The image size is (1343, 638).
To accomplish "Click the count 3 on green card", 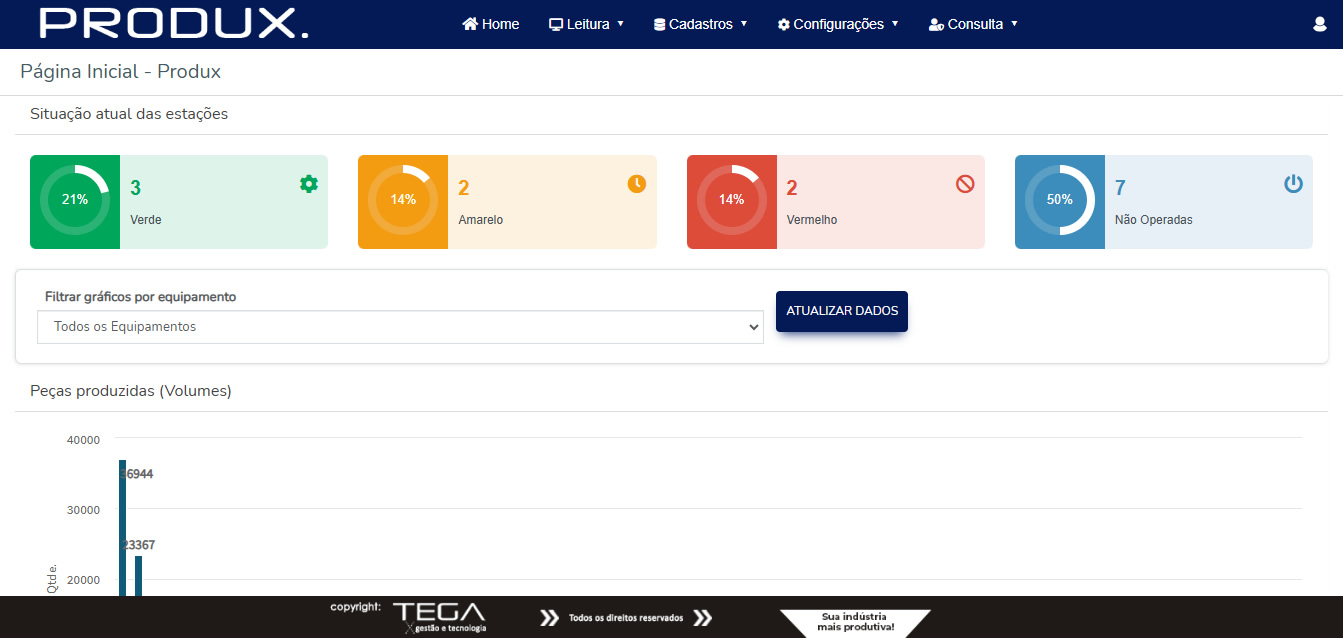I will click(136, 188).
